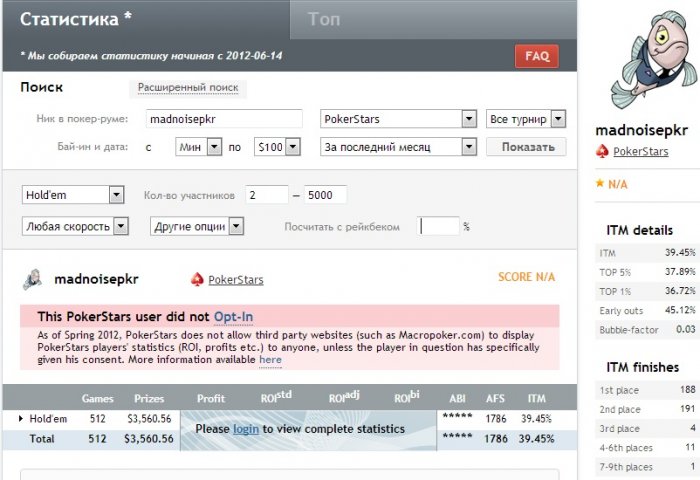The height and width of the screenshot is (480, 700).
Task: Click the AFS column header
Action: (x=496, y=399)
